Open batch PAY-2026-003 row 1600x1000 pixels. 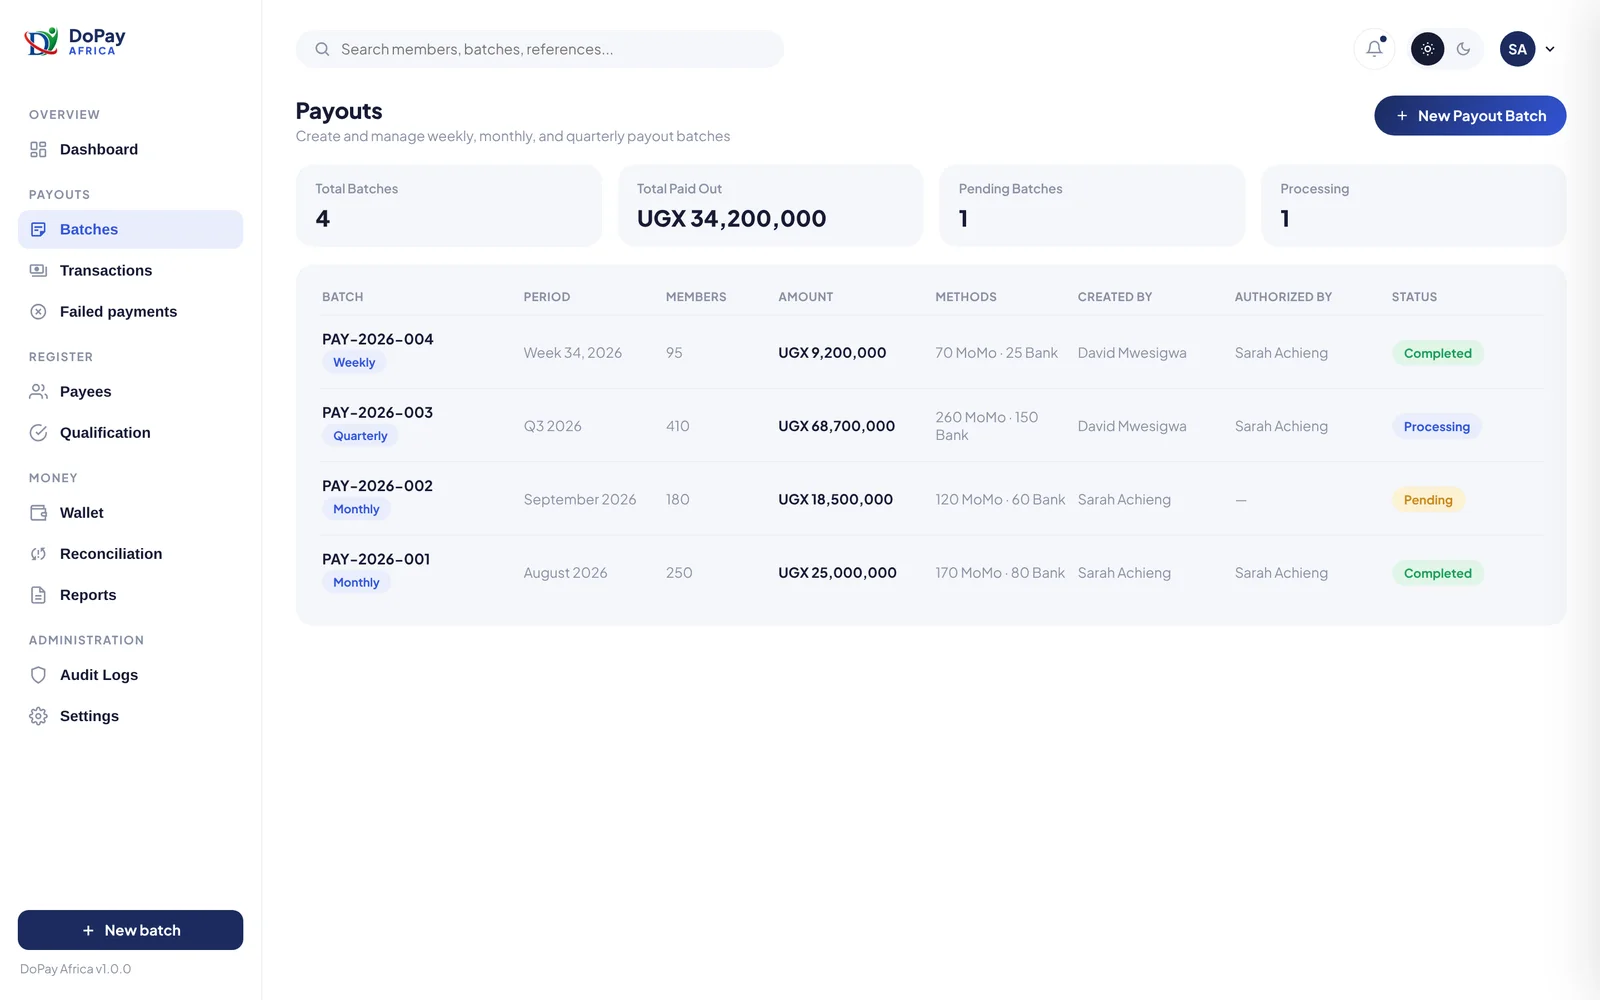[931, 425]
